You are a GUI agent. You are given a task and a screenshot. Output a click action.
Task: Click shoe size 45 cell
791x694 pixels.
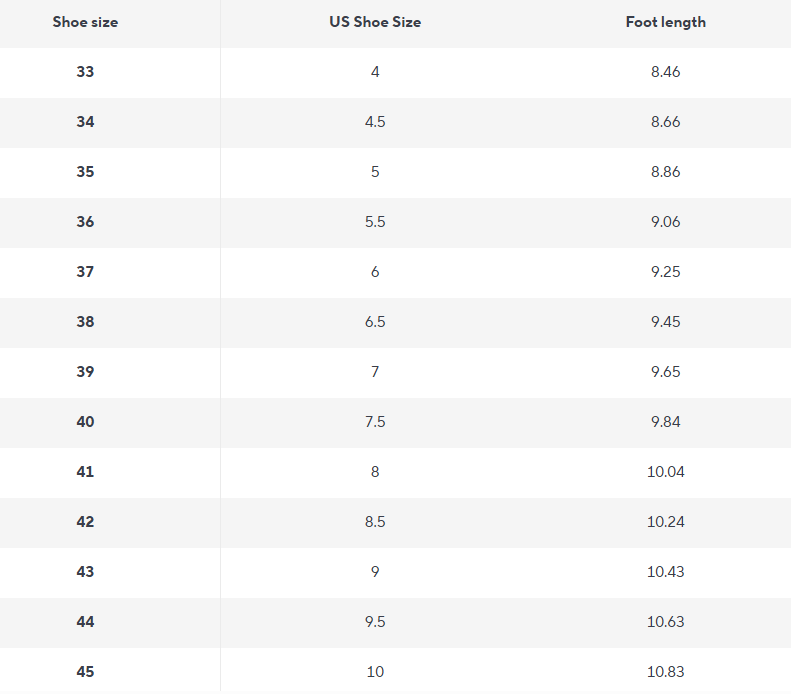85,672
